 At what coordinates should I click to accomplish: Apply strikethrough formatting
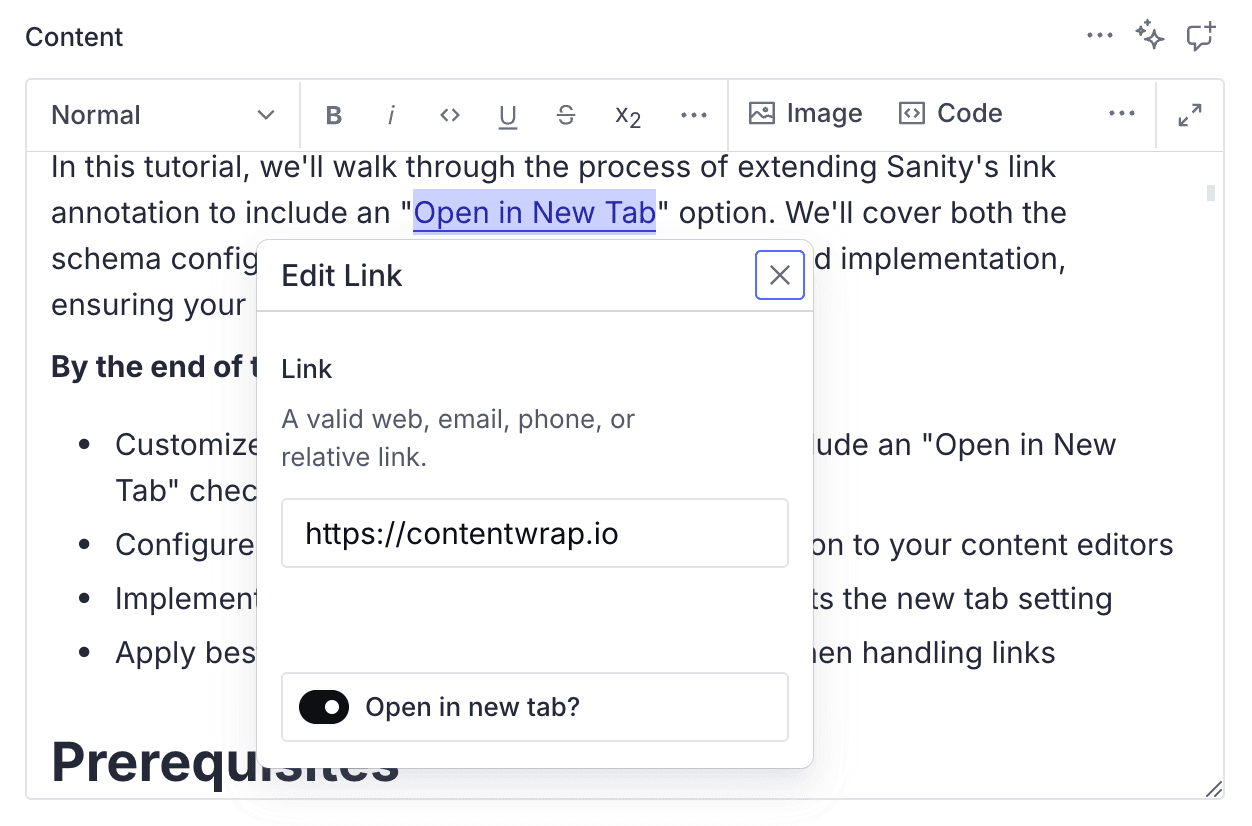[567, 114]
